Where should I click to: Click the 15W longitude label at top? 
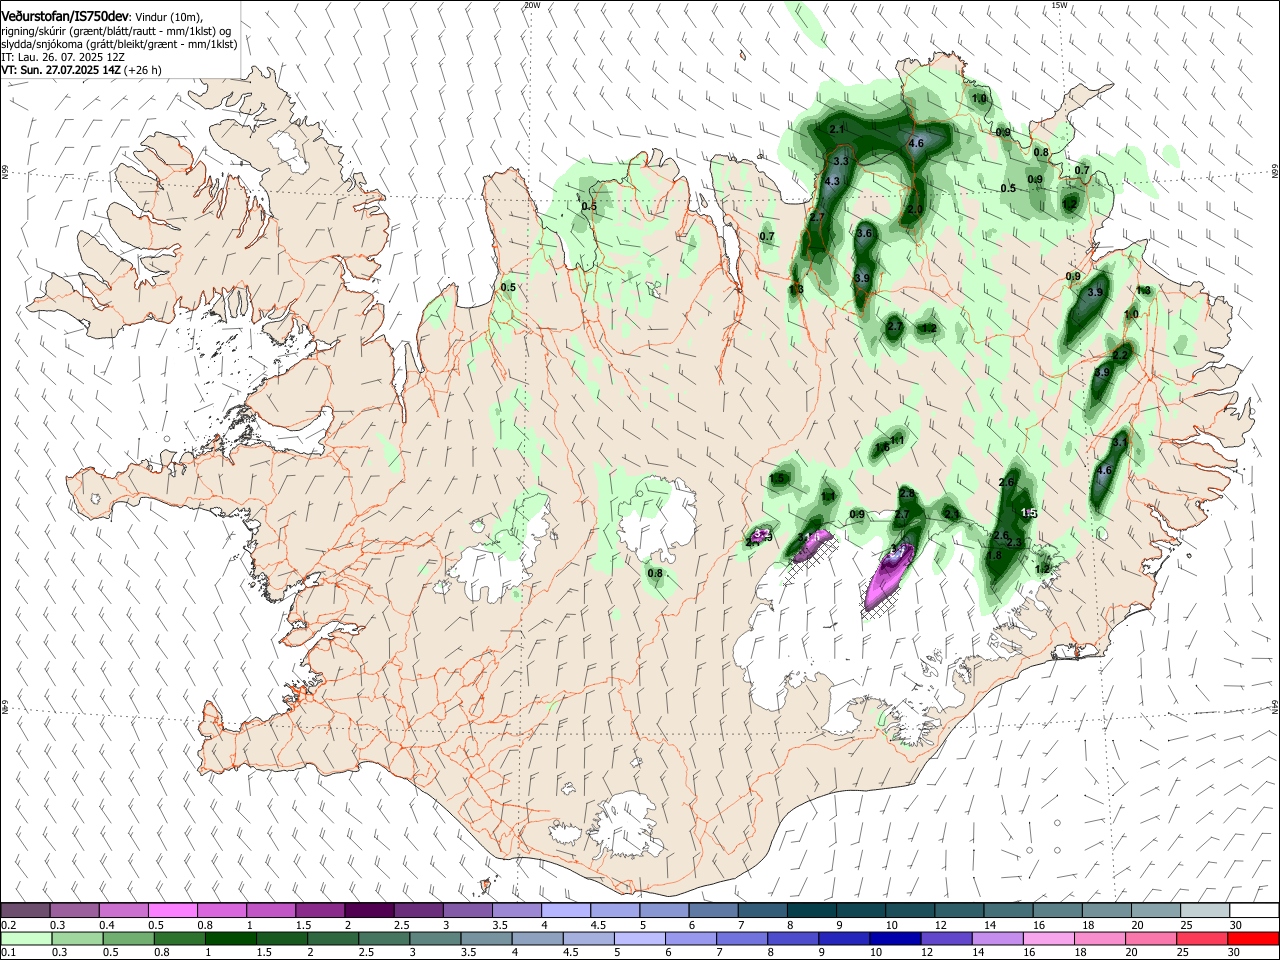point(1060,5)
